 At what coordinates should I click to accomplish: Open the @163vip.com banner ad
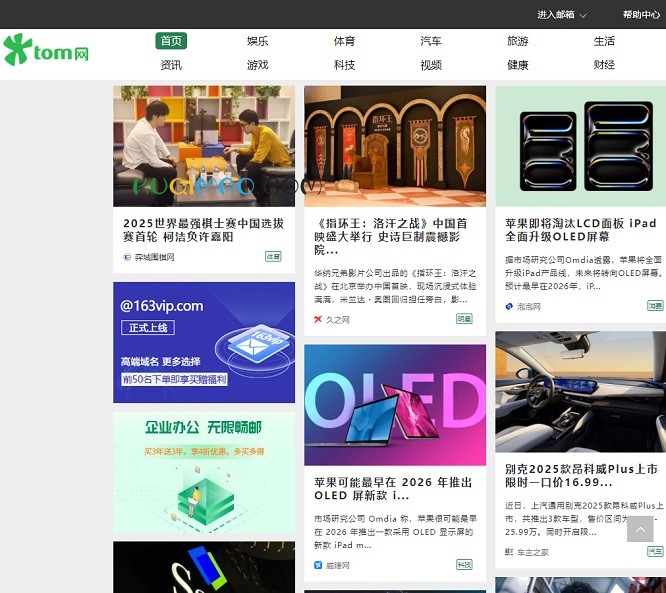[x=204, y=342]
